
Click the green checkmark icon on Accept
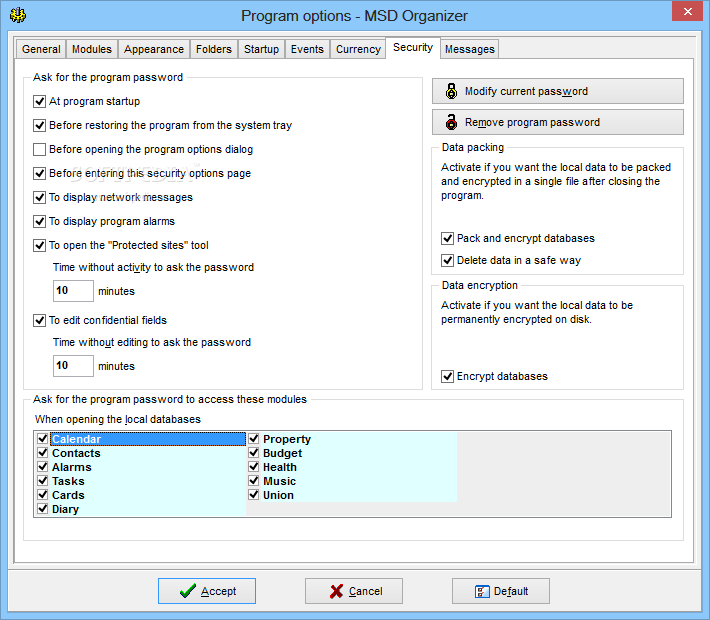click(187, 591)
